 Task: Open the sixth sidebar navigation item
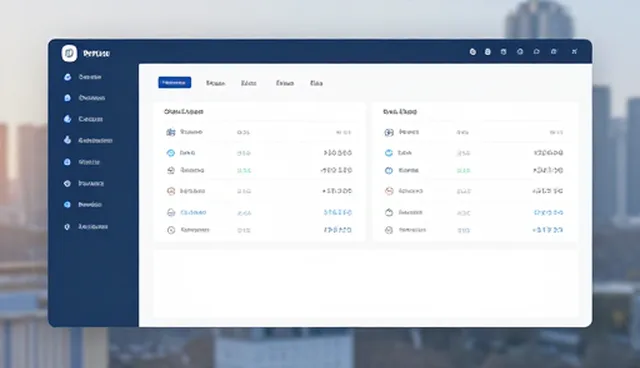[x=84, y=184]
